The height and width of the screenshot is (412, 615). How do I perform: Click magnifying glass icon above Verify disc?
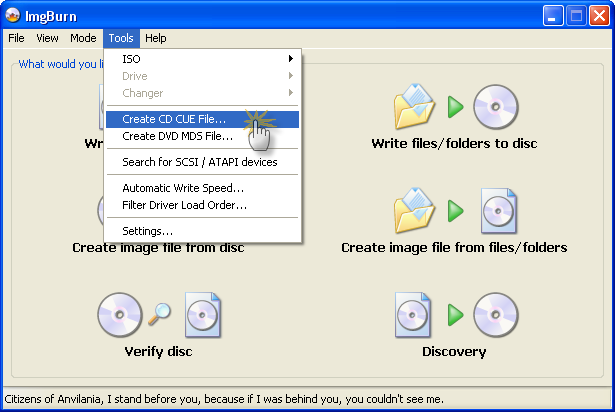coord(159,314)
